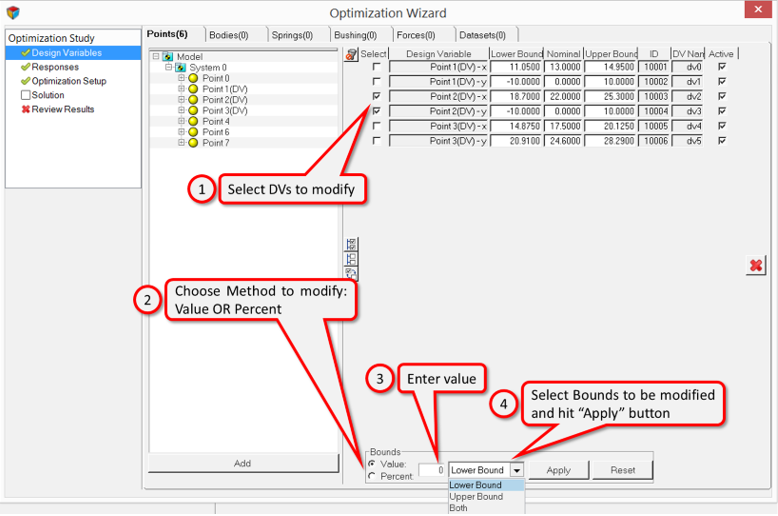Click the yellow sphere icon of Point 3(DV)

click(x=194, y=111)
